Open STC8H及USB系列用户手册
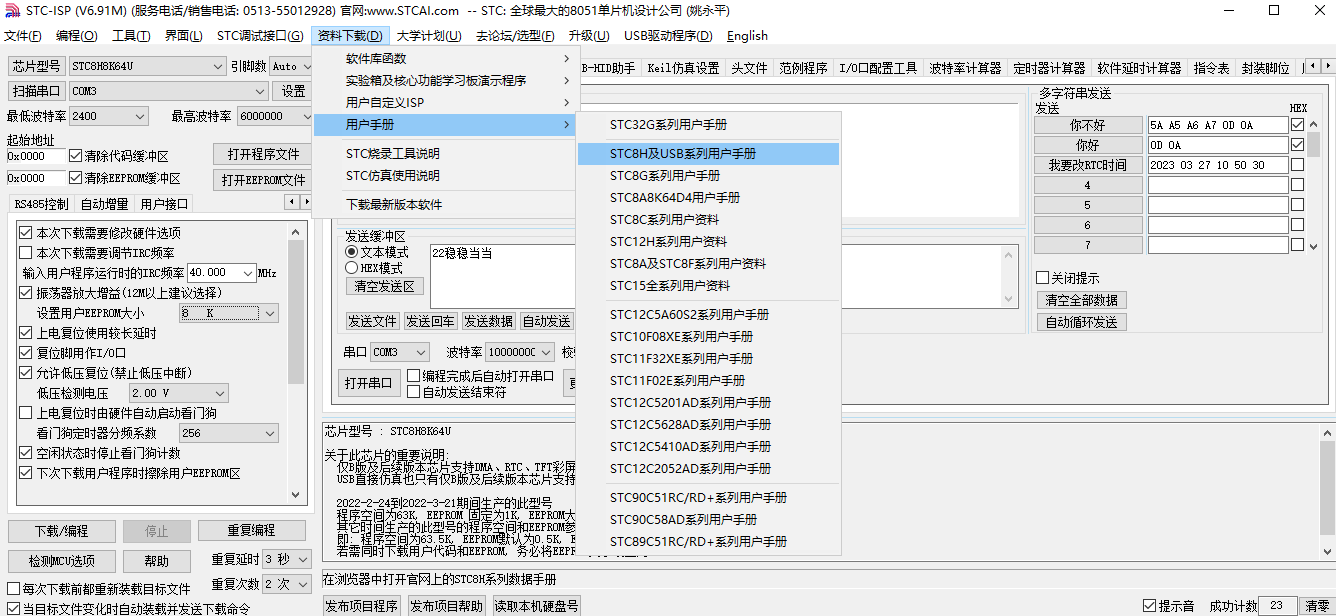1336x616 pixels. pos(708,154)
